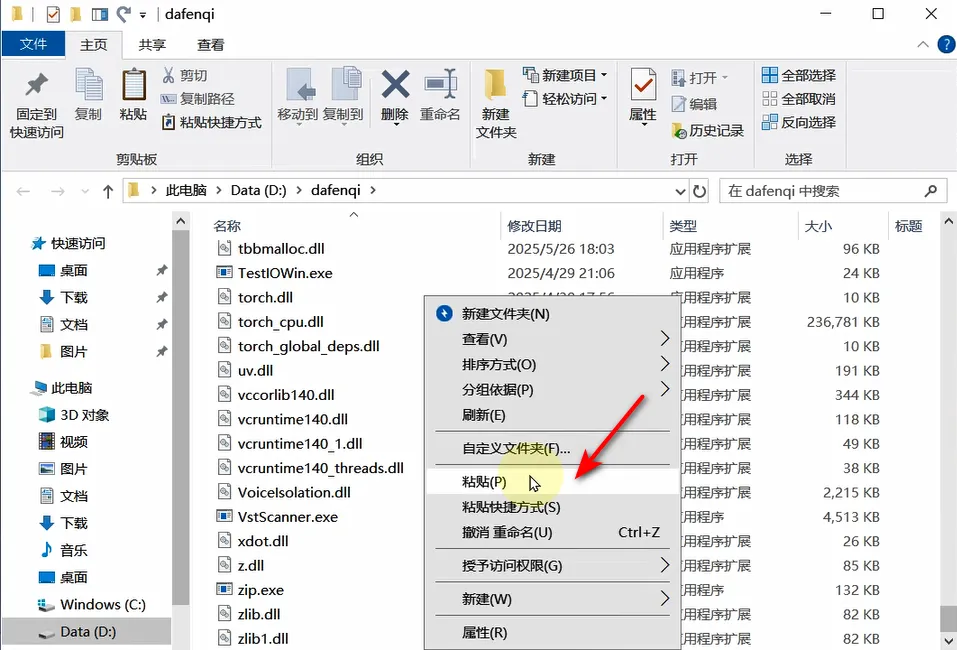Image resolution: width=957 pixels, height=650 pixels.
Task: Click History (历史记录) in the ribbon
Action: pos(707,131)
